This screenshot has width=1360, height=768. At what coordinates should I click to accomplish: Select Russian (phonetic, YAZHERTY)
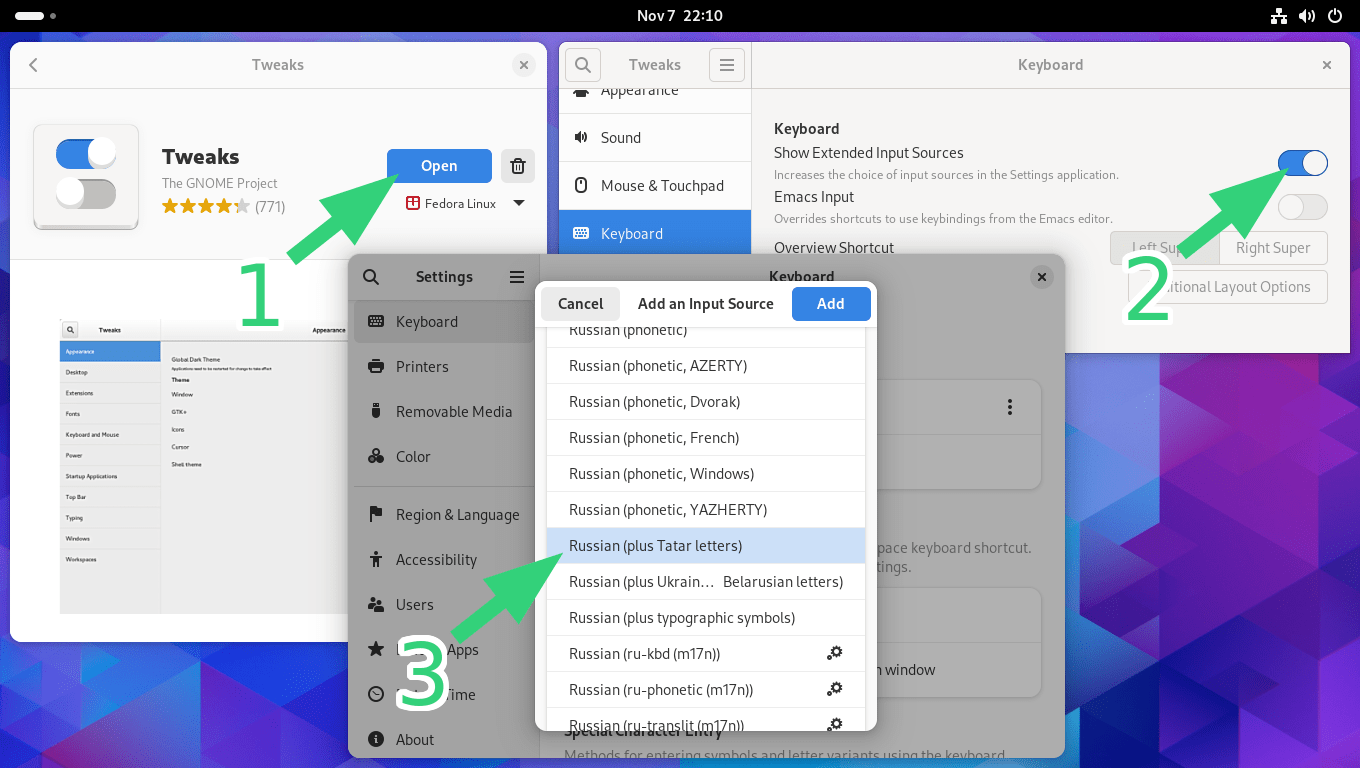(706, 510)
